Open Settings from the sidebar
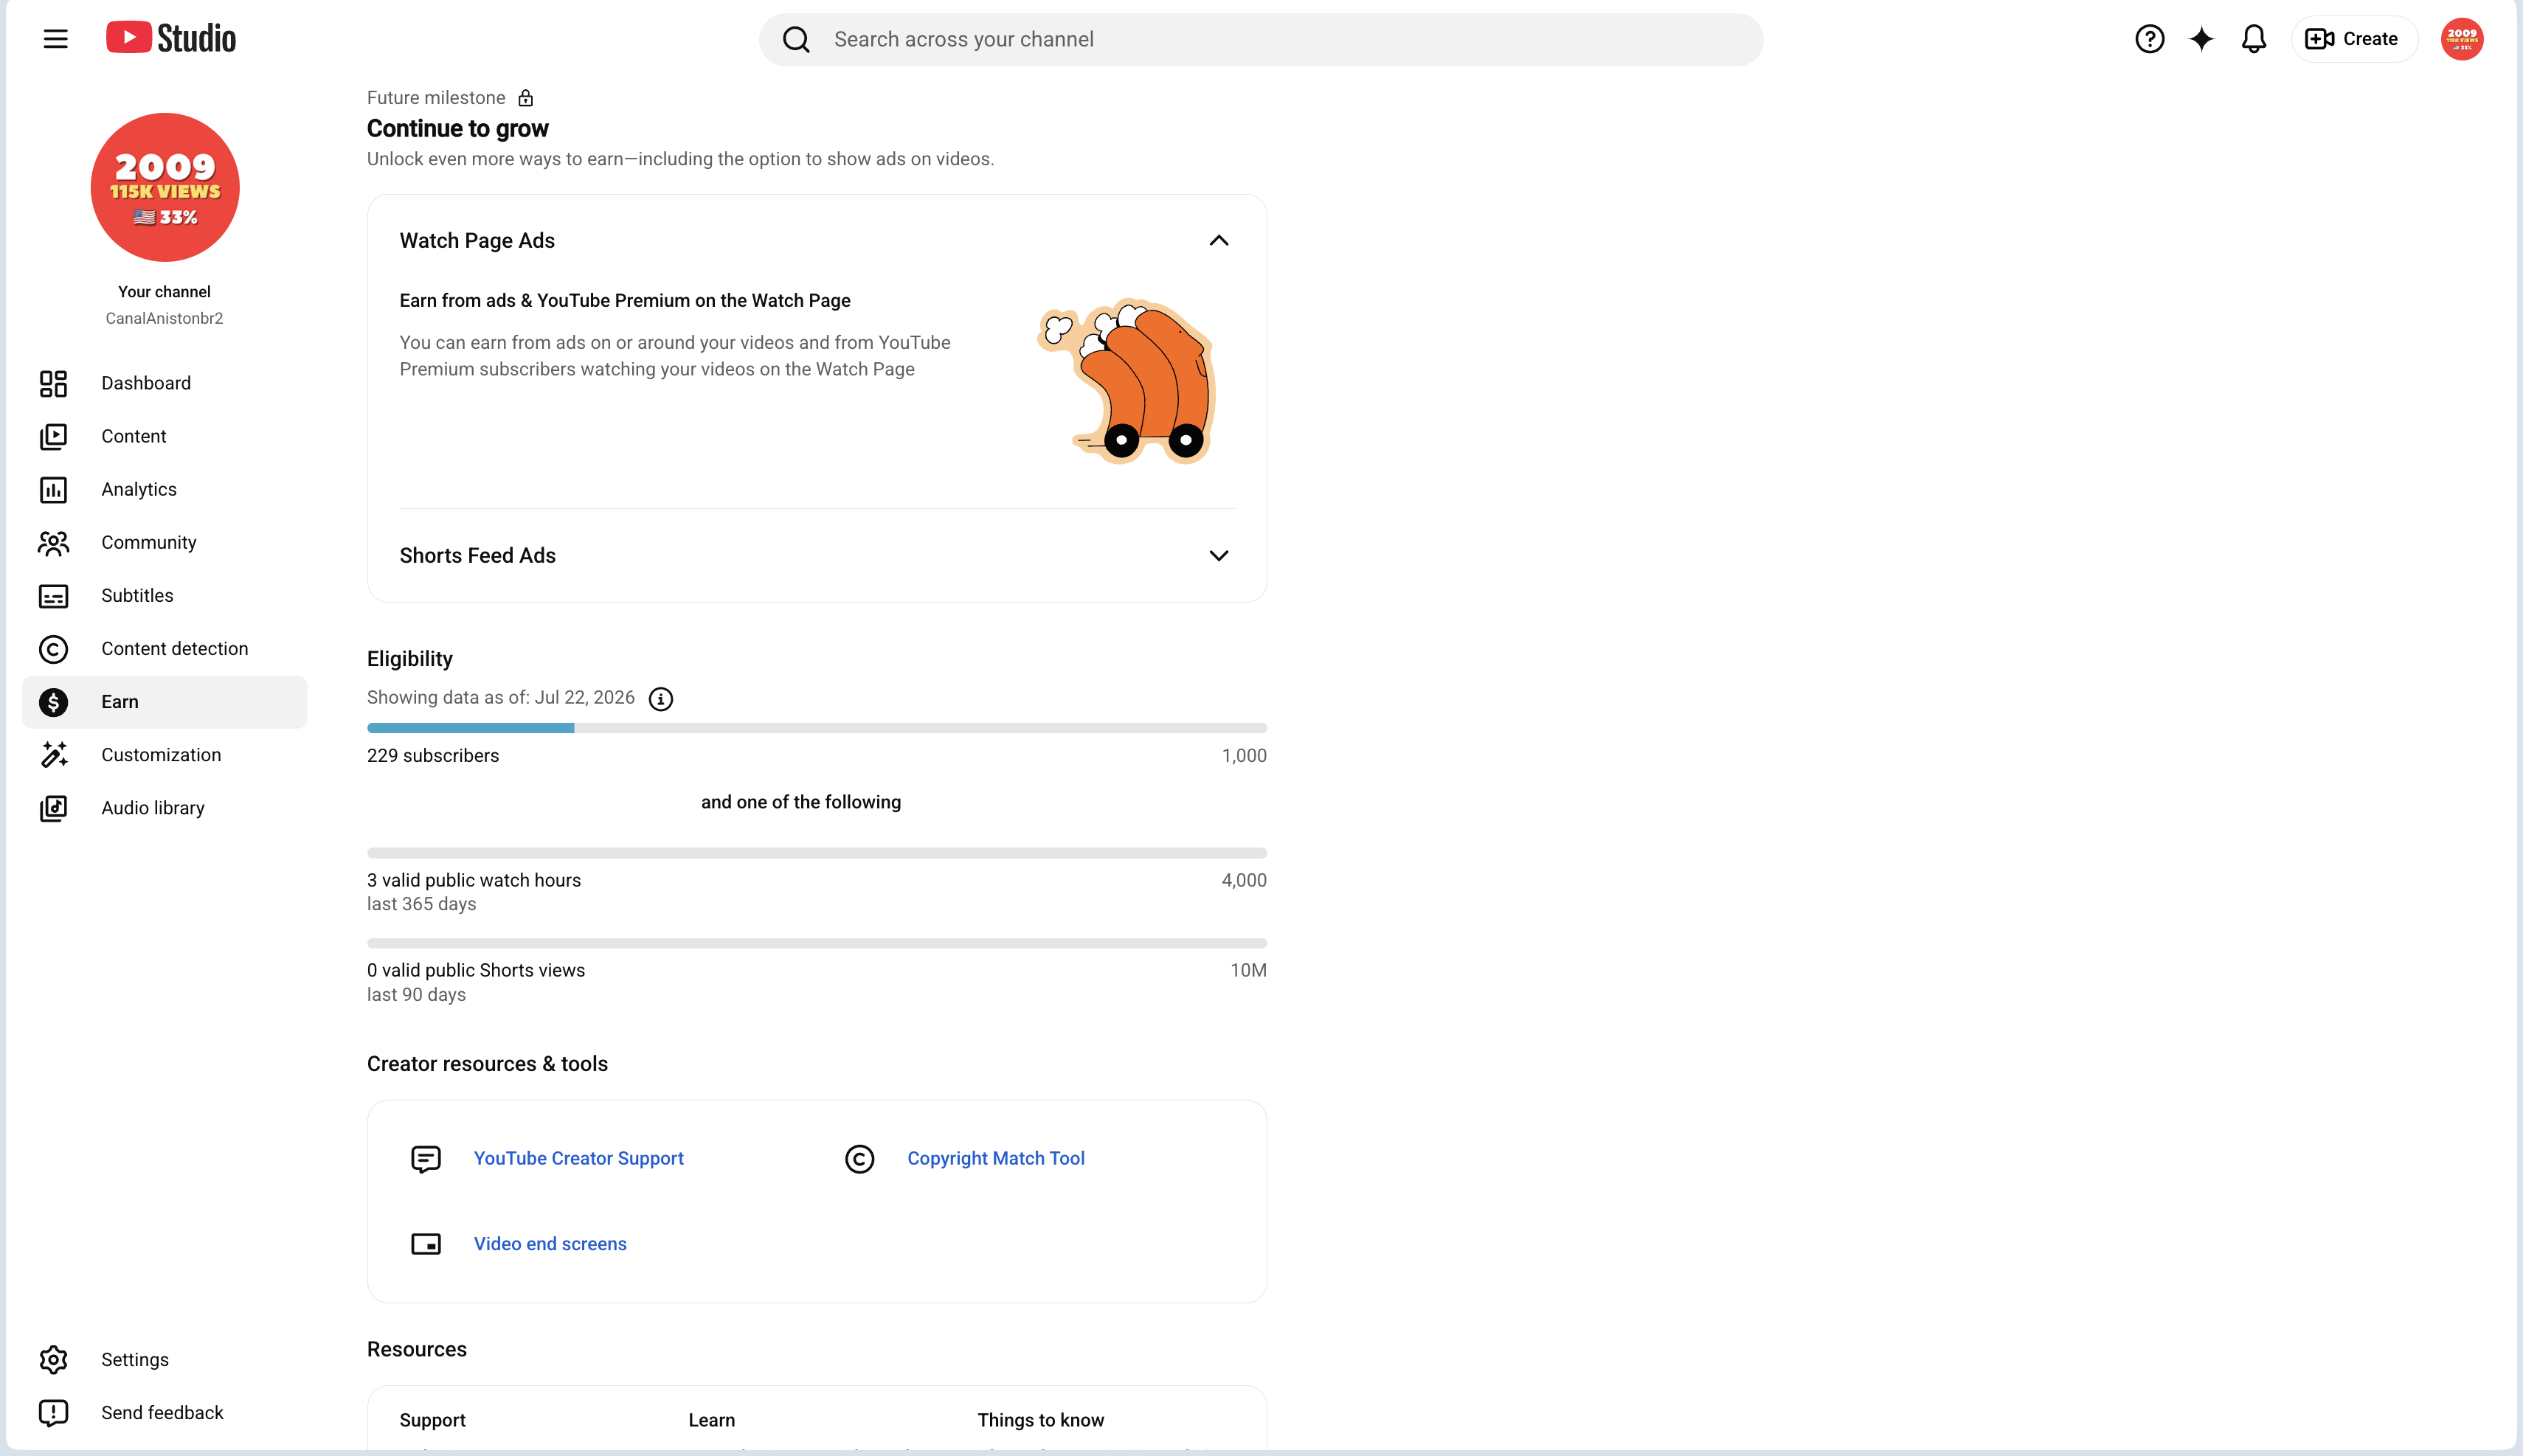 pos(135,1359)
